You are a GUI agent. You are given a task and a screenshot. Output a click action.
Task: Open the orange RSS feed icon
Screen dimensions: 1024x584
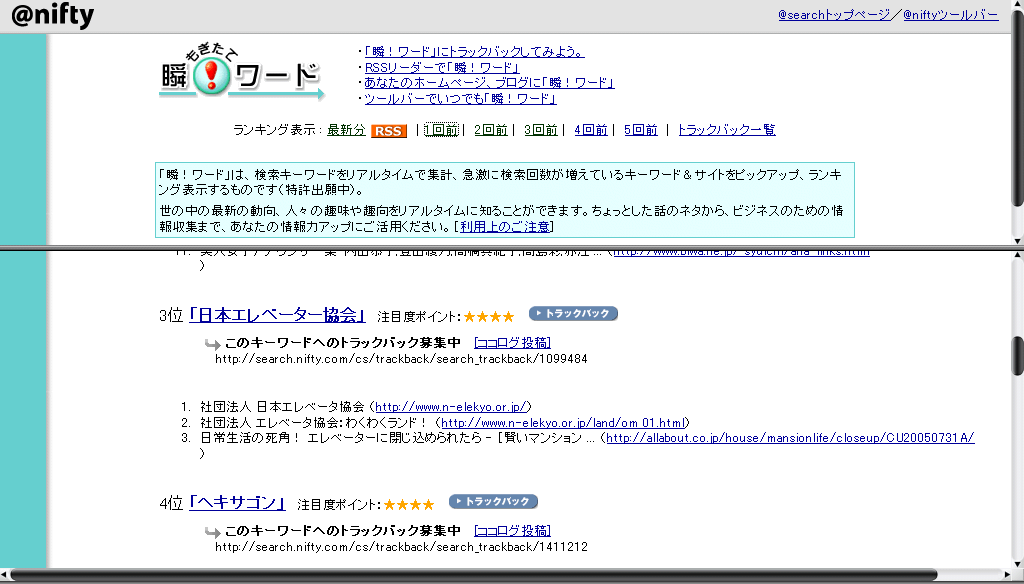389,131
